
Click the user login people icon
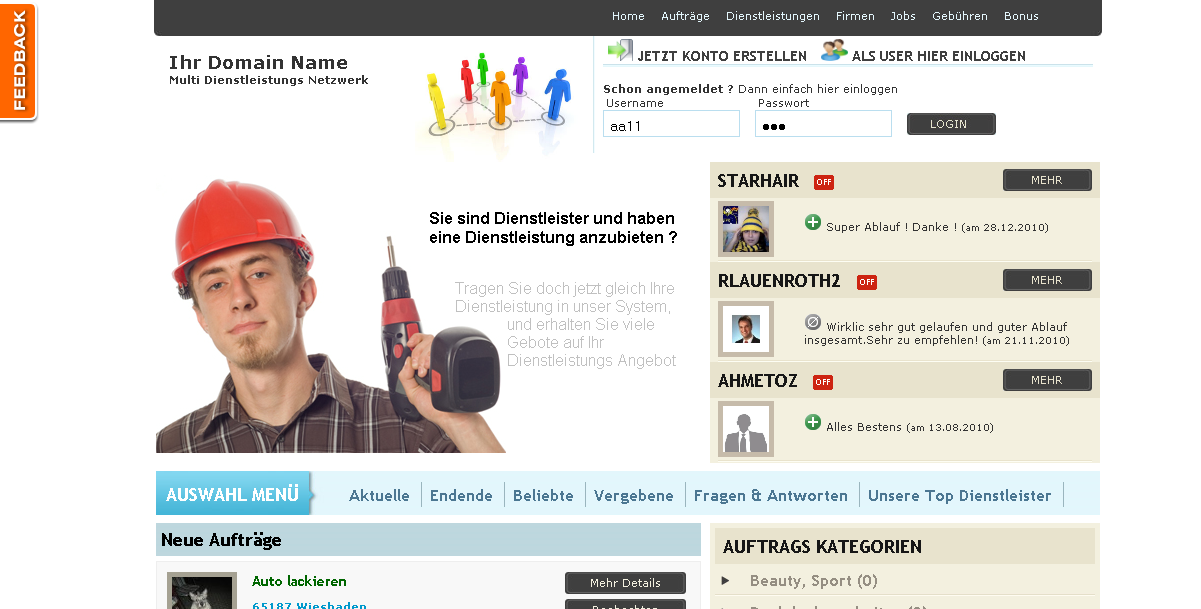[834, 51]
